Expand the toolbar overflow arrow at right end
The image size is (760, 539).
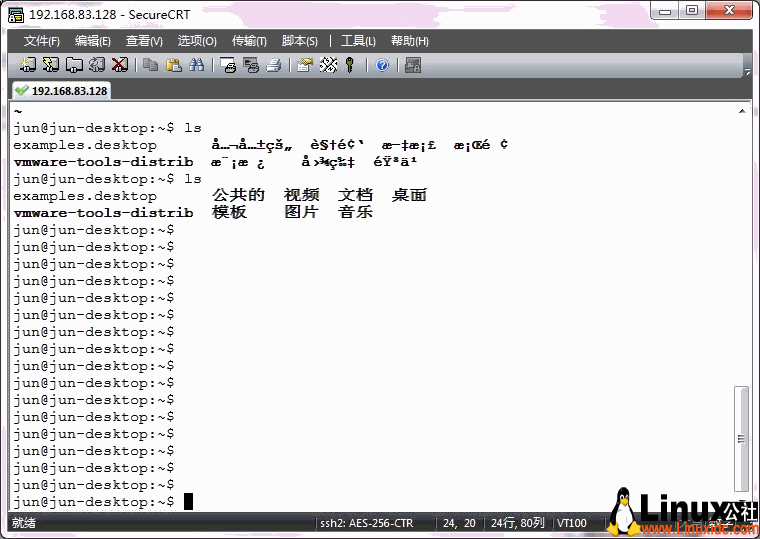pos(747,69)
